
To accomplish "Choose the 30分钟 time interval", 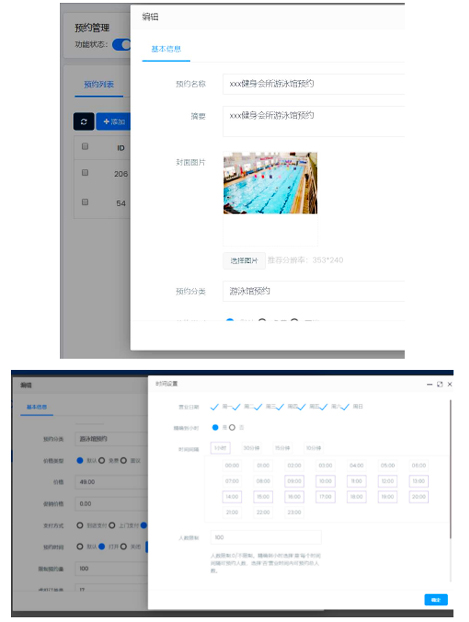I will click(x=251, y=448).
